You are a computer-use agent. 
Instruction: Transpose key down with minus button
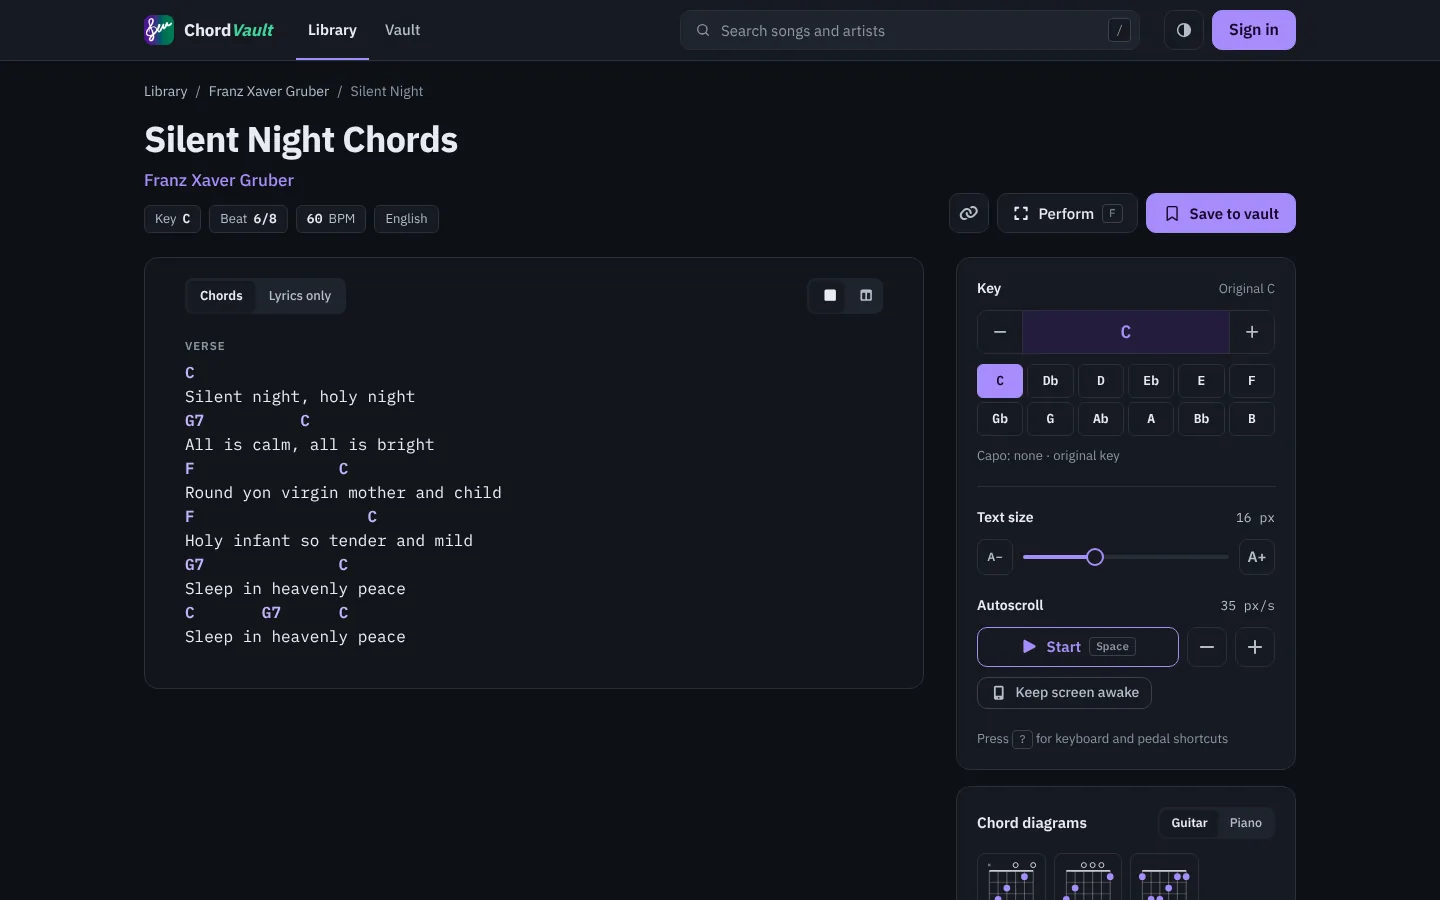click(x=1000, y=332)
